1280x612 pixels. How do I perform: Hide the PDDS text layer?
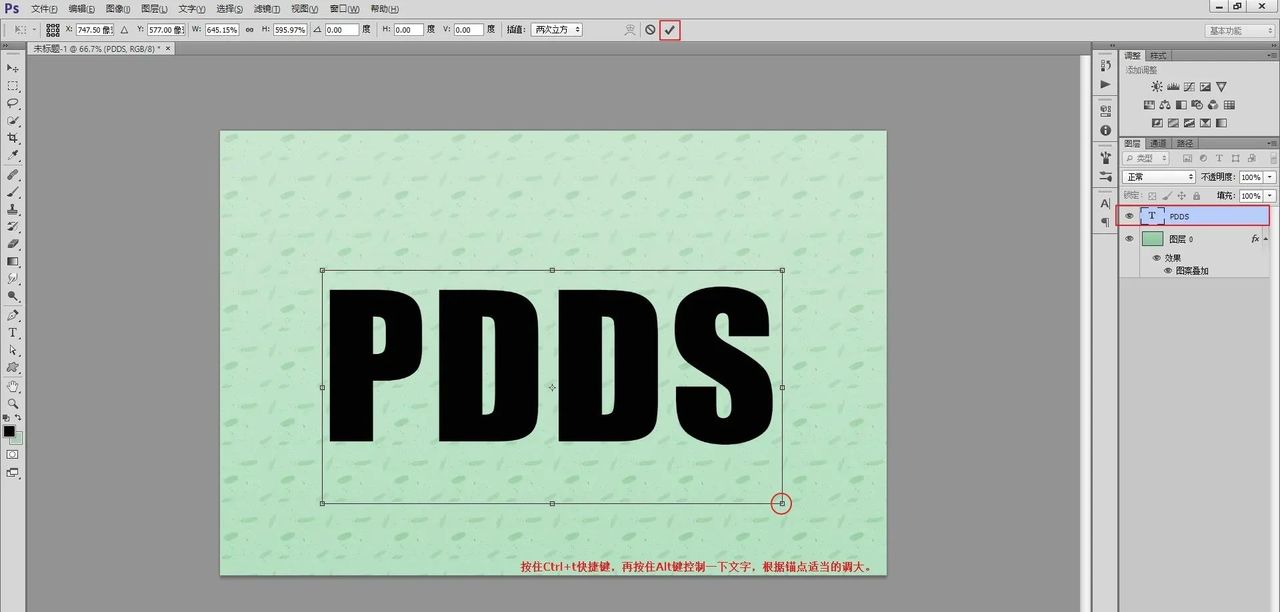[1129, 215]
